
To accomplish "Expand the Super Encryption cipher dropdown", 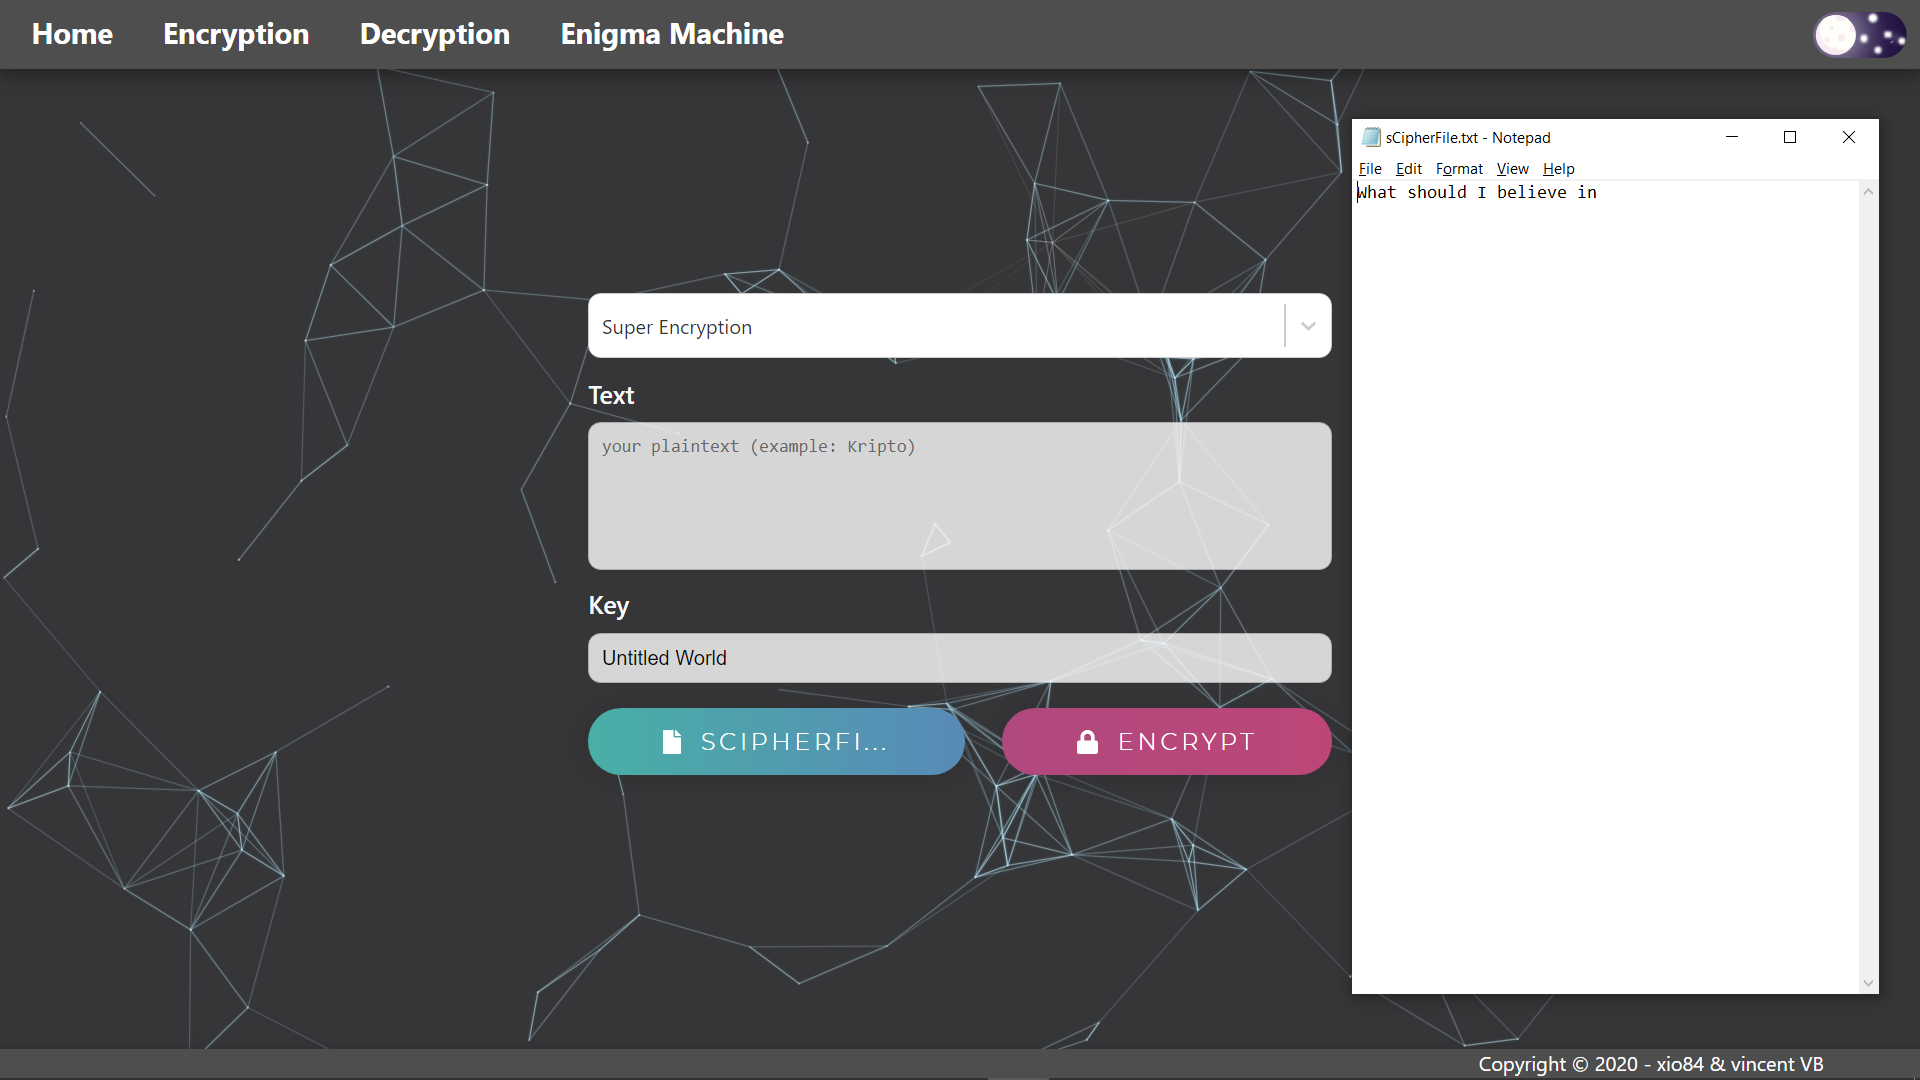I will pyautogui.click(x=935, y=326).
